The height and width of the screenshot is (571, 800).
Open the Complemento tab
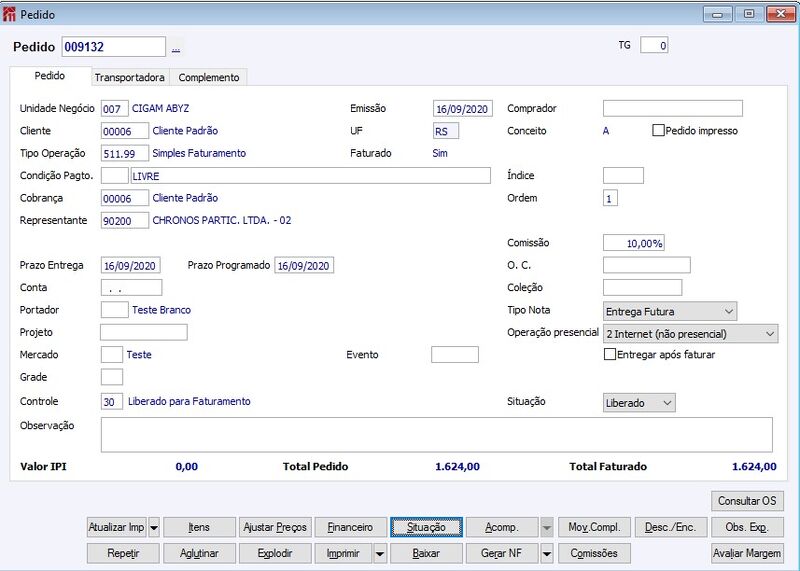pos(209,78)
